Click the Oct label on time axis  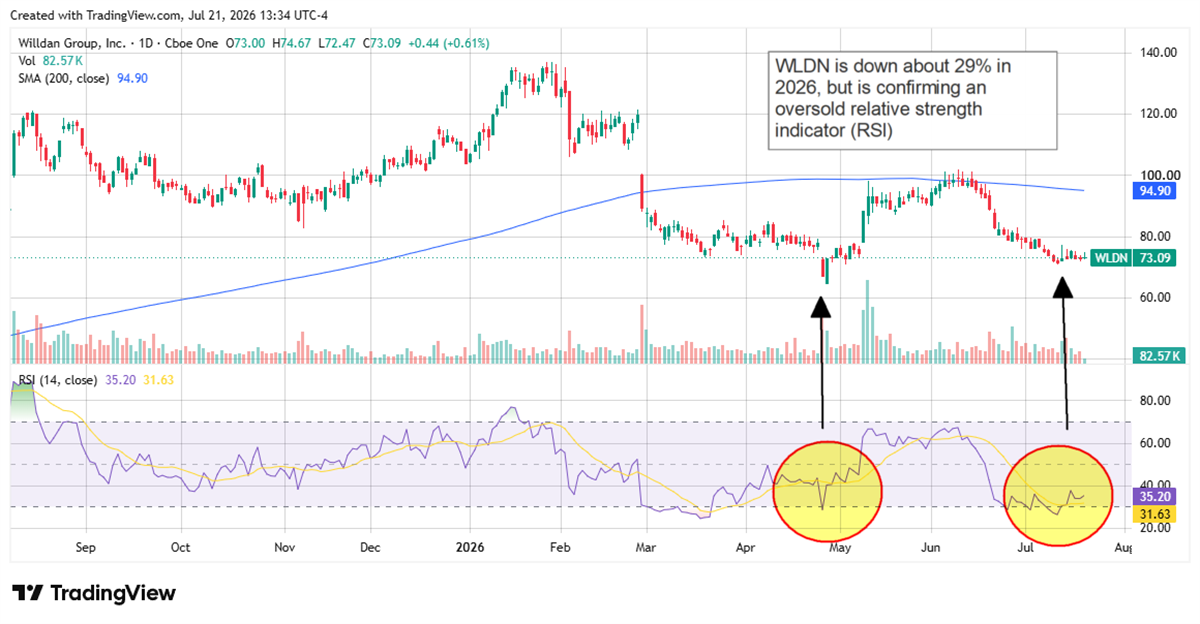[x=180, y=548]
